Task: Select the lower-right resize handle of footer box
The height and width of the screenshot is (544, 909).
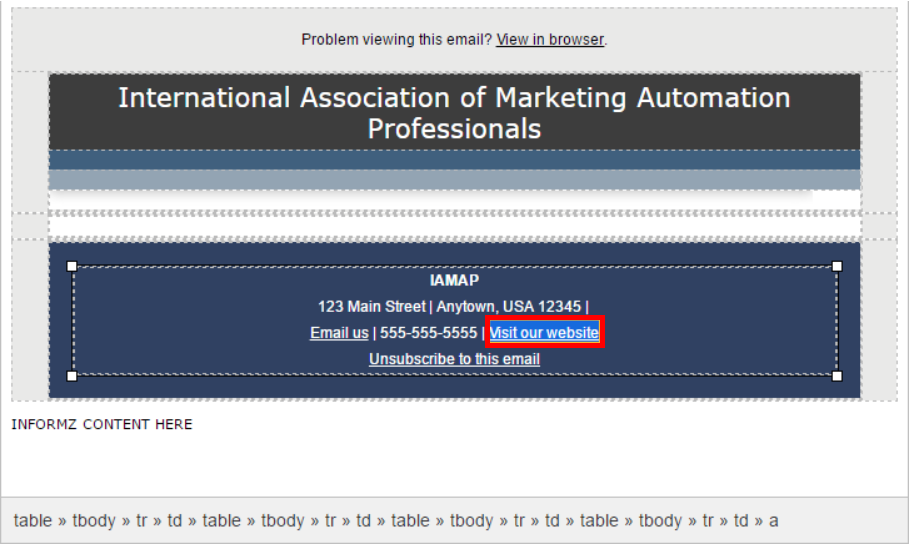Action: tap(837, 376)
